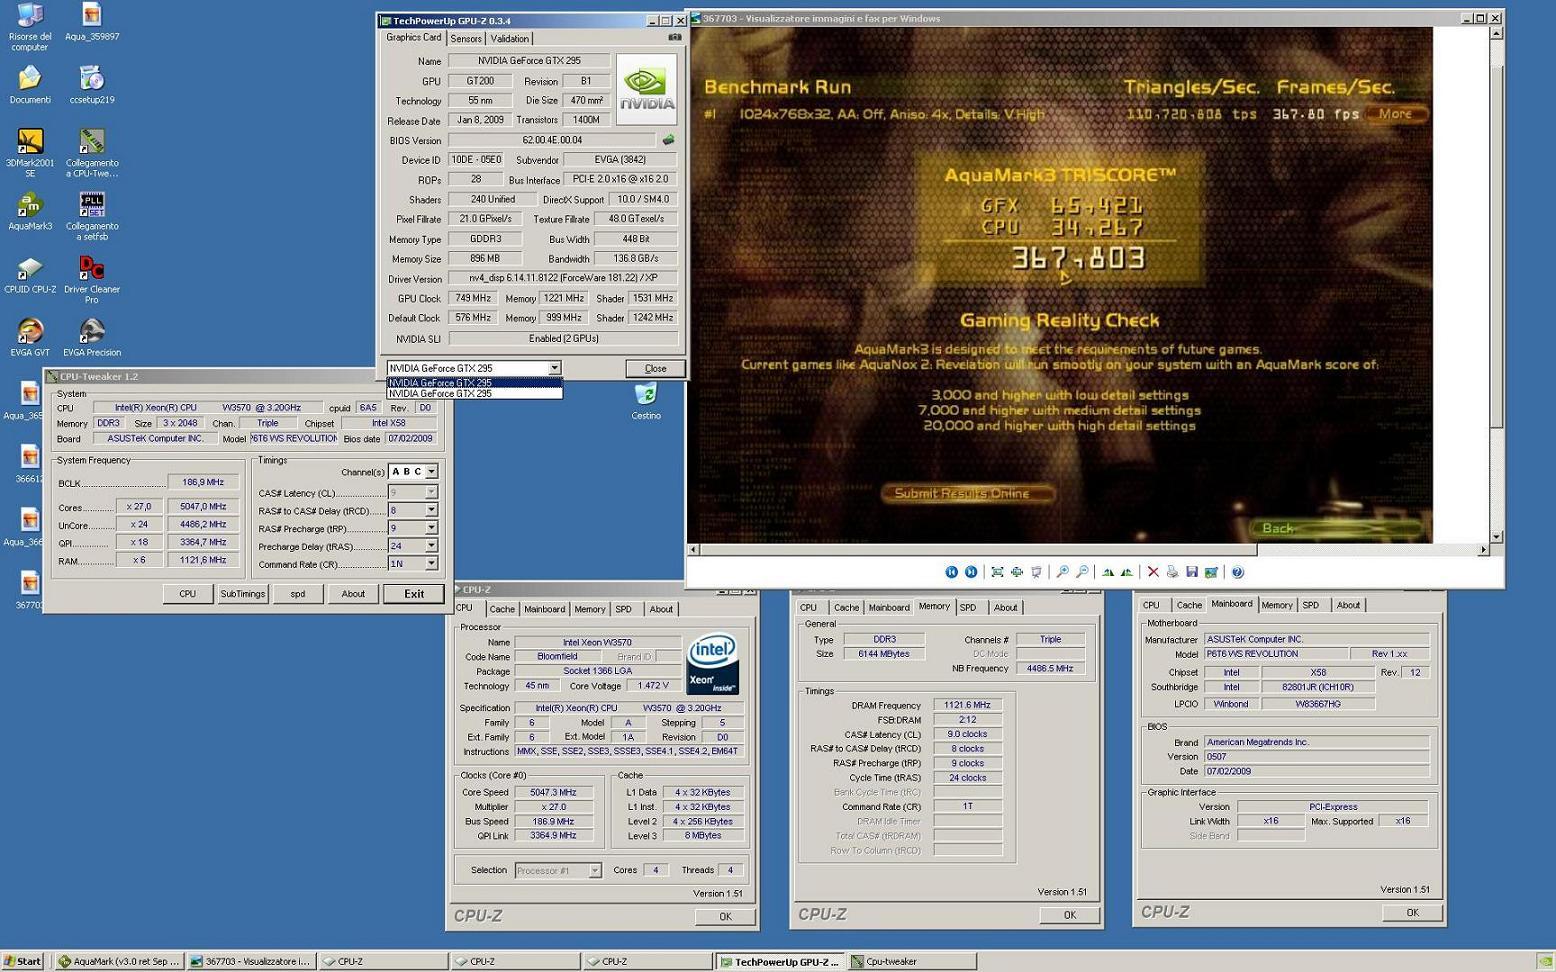The height and width of the screenshot is (972, 1556).
Task: Zoom in using viewer magnifier plus icon
Action: [x=1063, y=572]
